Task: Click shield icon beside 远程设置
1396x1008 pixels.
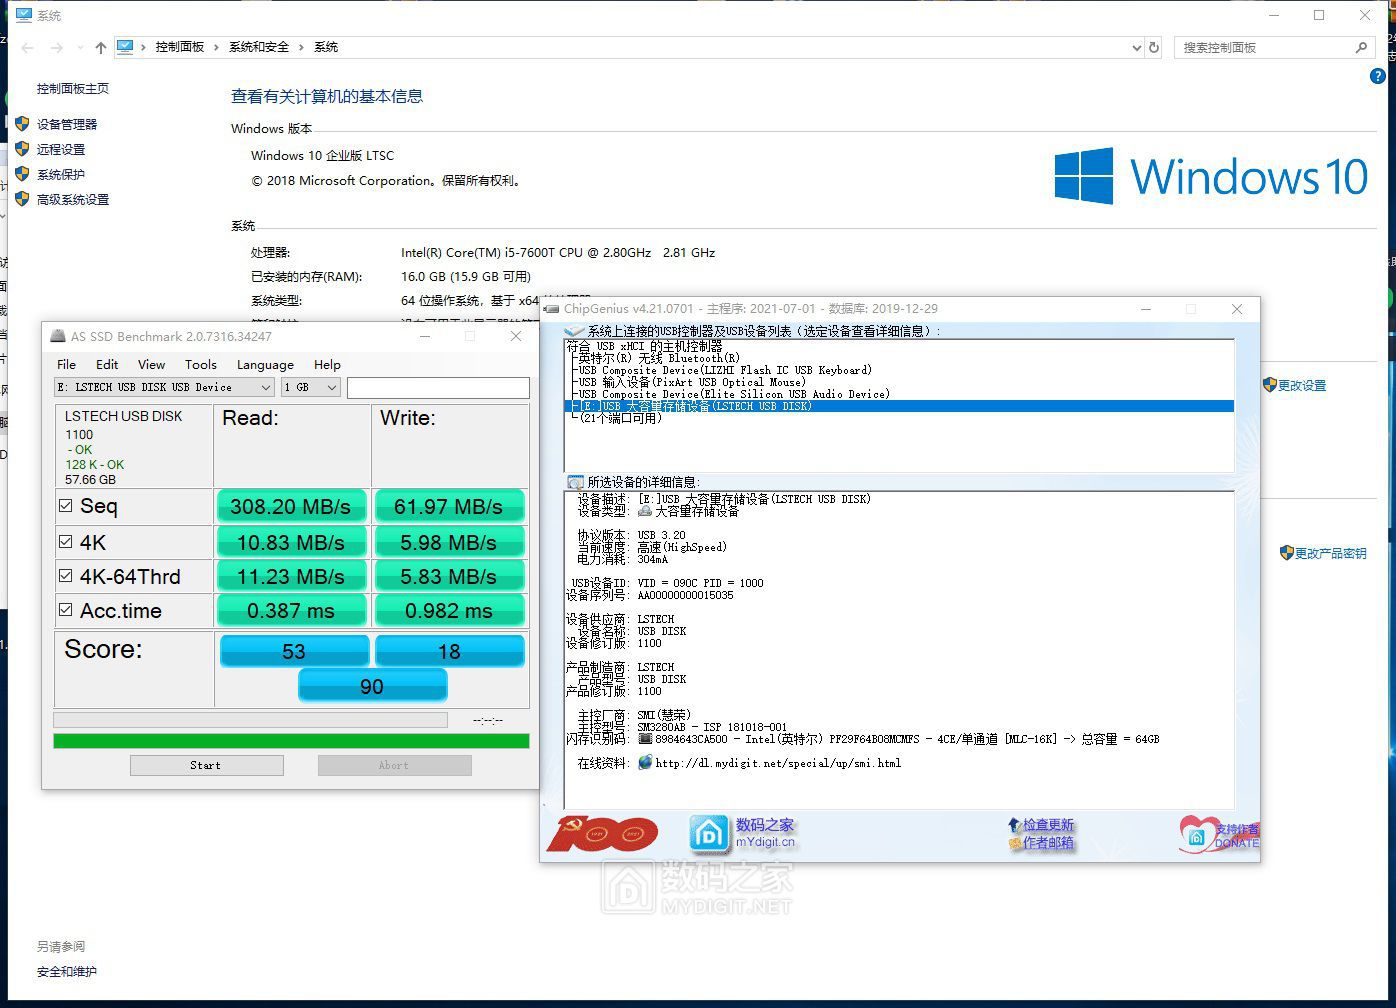Action: click(22, 149)
